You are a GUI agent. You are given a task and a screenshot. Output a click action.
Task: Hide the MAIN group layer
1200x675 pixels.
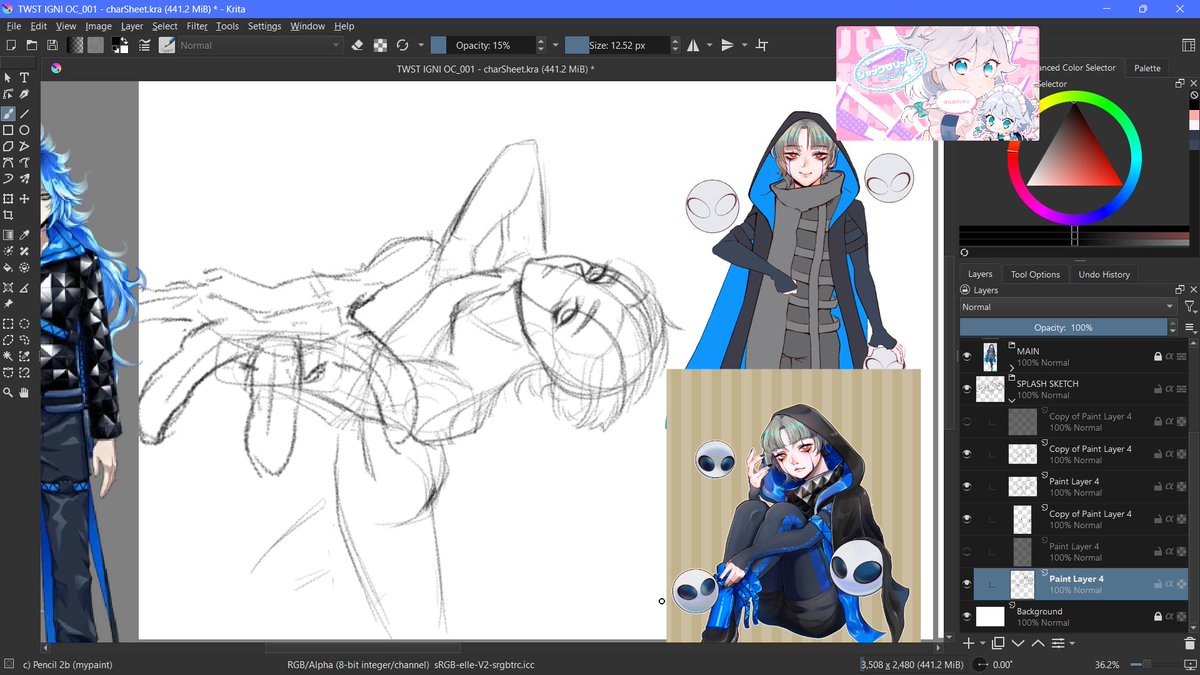point(967,356)
